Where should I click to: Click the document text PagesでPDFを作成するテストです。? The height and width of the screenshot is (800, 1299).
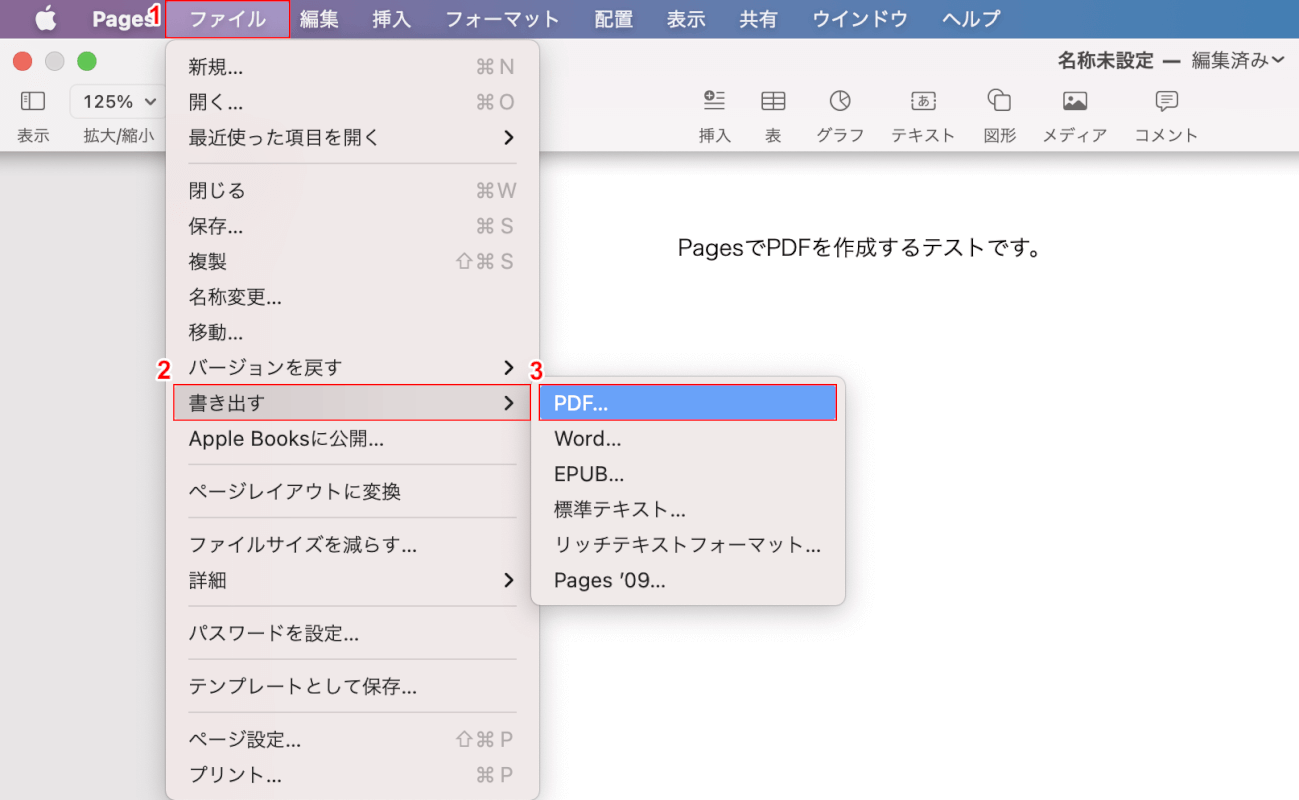click(860, 248)
